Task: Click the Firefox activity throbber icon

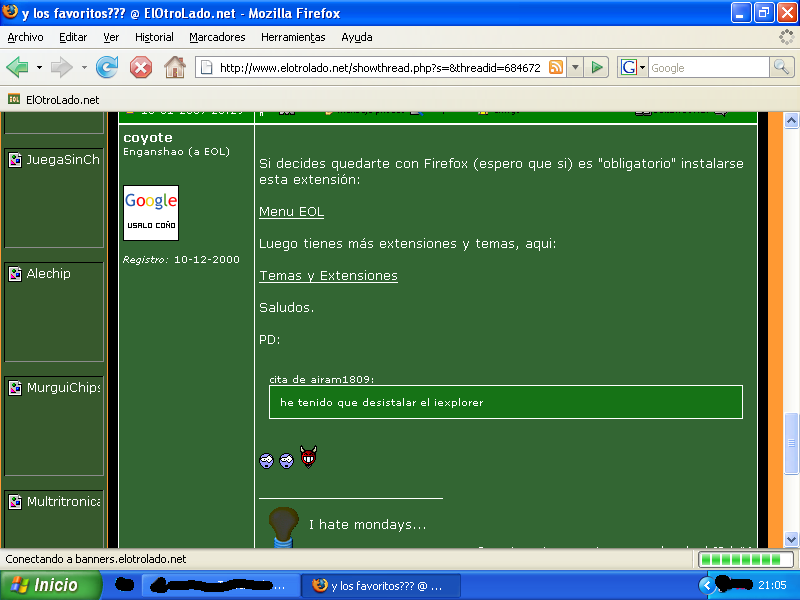Action: coord(786,37)
